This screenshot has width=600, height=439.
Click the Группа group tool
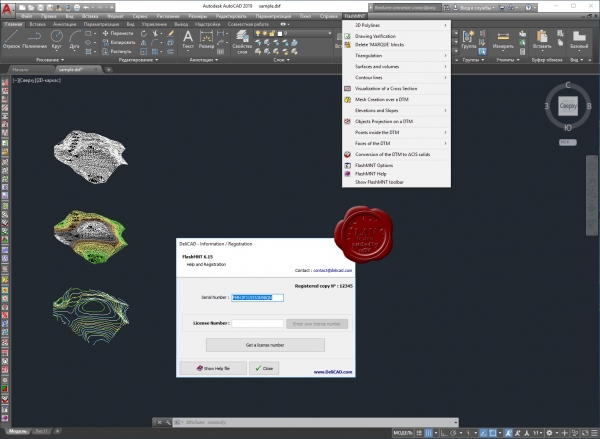[468, 39]
